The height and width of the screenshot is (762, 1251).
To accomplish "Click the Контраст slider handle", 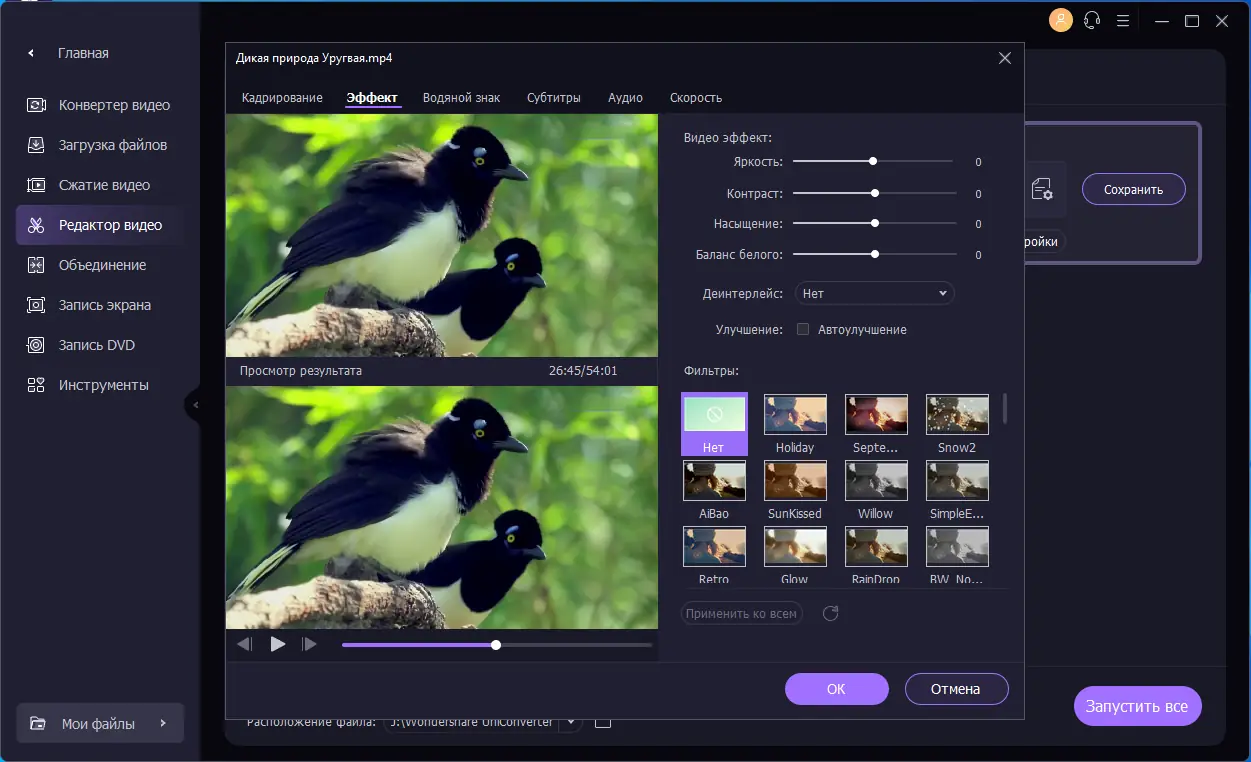I will point(875,193).
